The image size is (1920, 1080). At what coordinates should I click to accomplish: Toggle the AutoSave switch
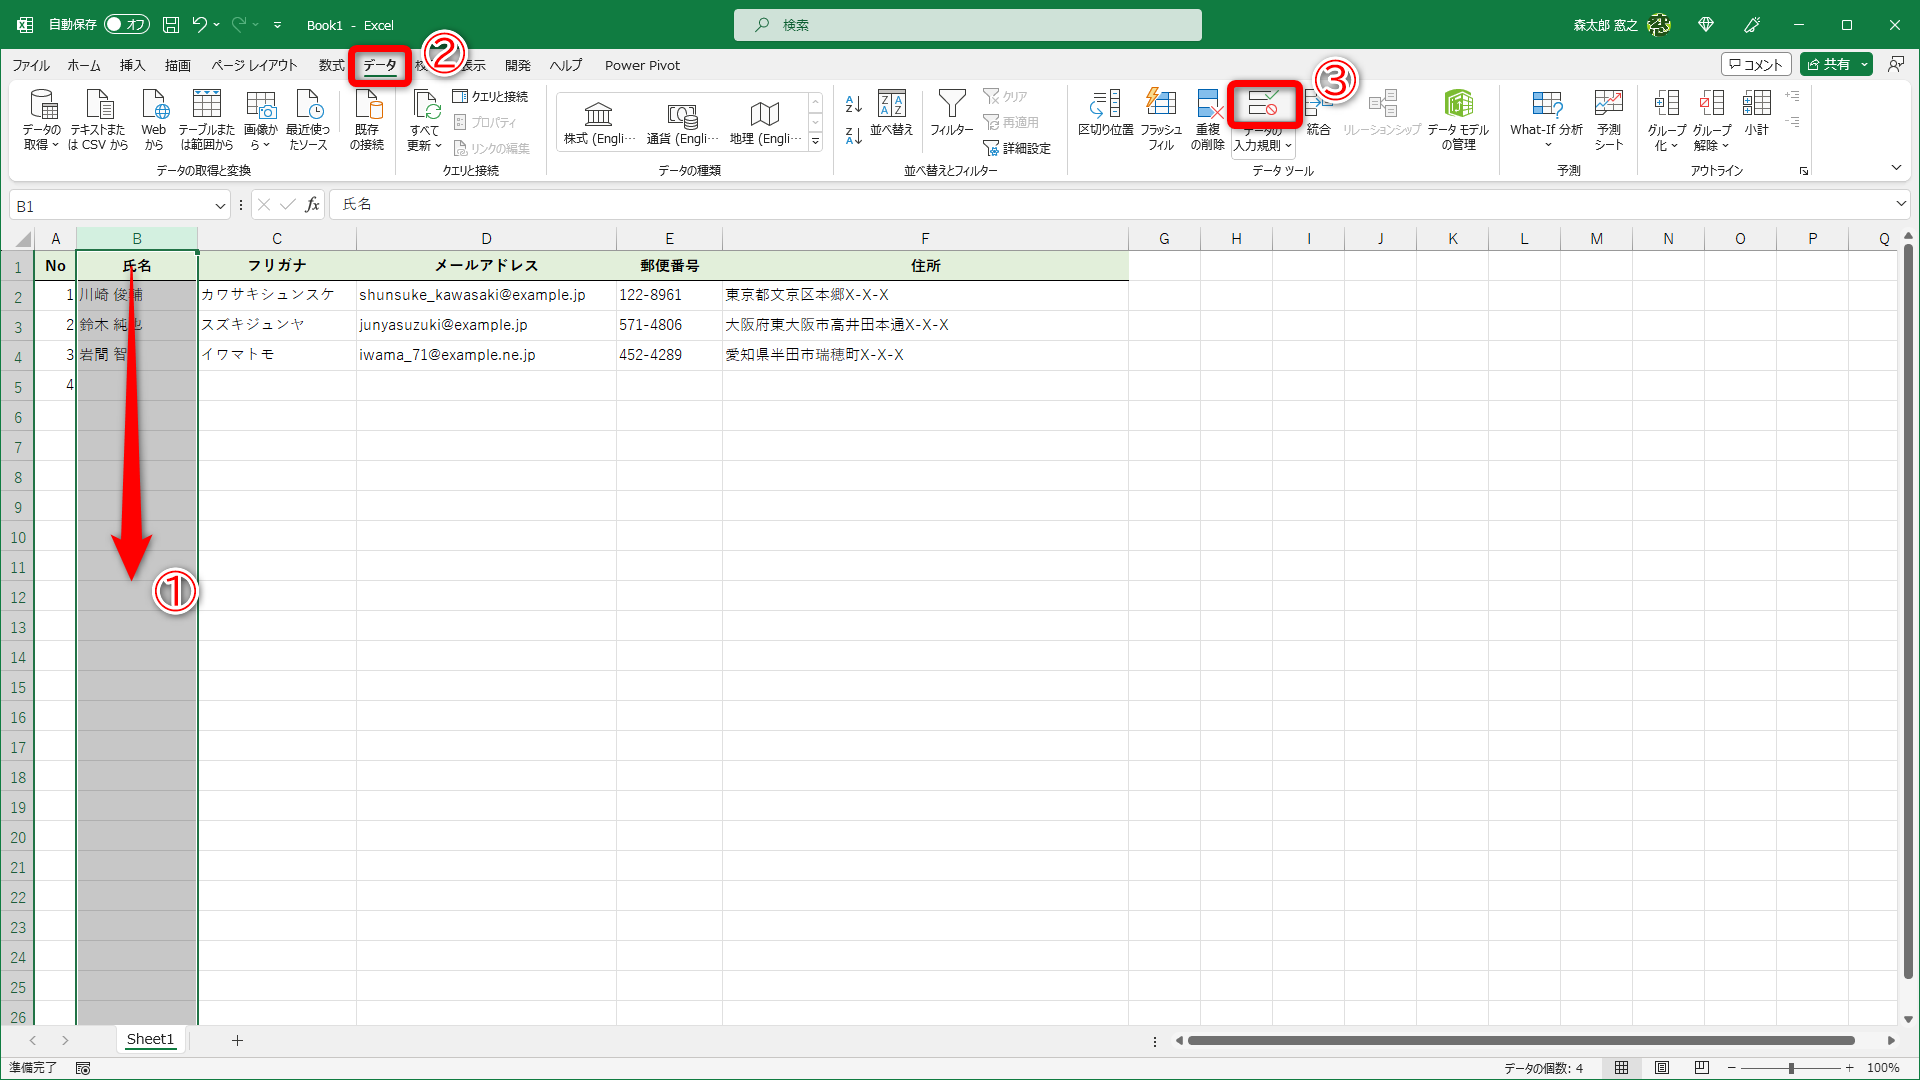pos(126,24)
